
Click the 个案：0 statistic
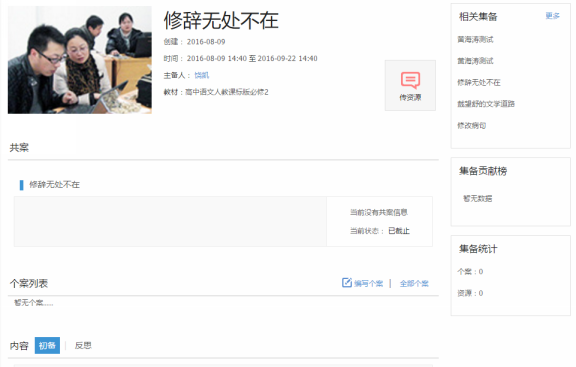click(470, 271)
